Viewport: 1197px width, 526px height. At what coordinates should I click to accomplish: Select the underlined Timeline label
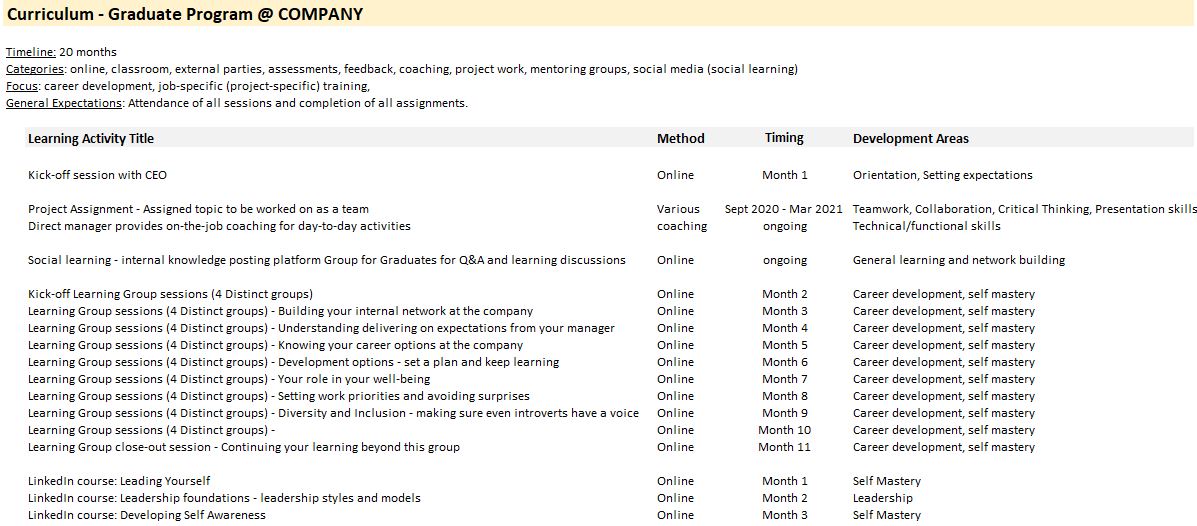pos(30,52)
